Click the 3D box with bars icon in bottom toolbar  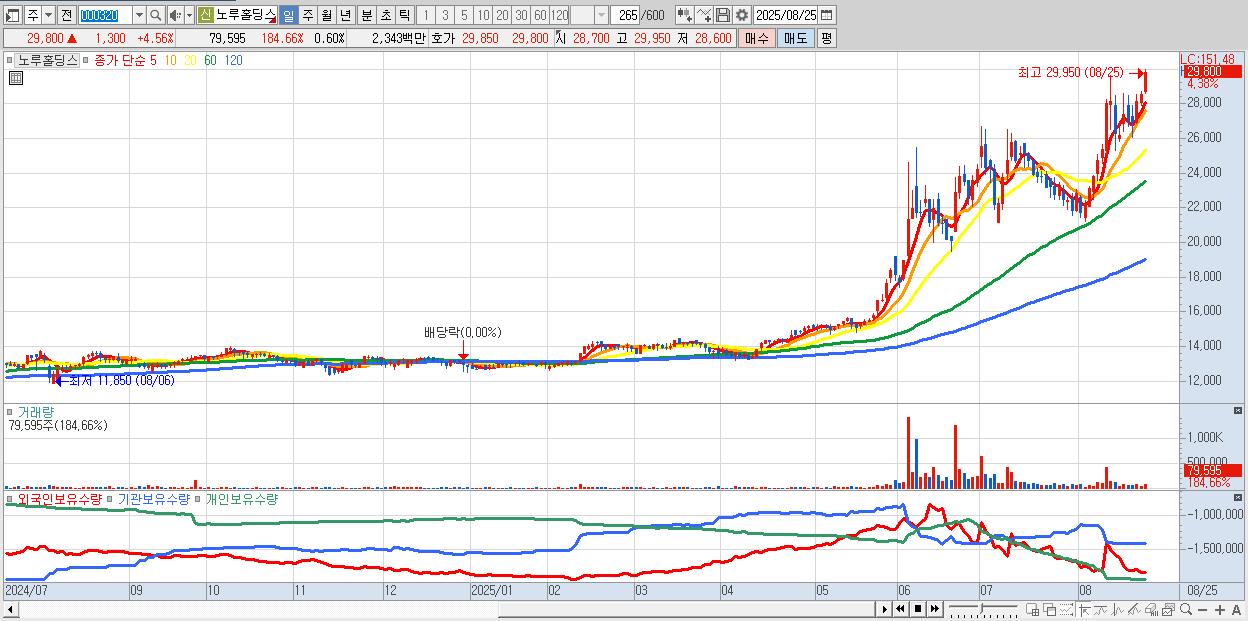click(x=1151, y=609)
